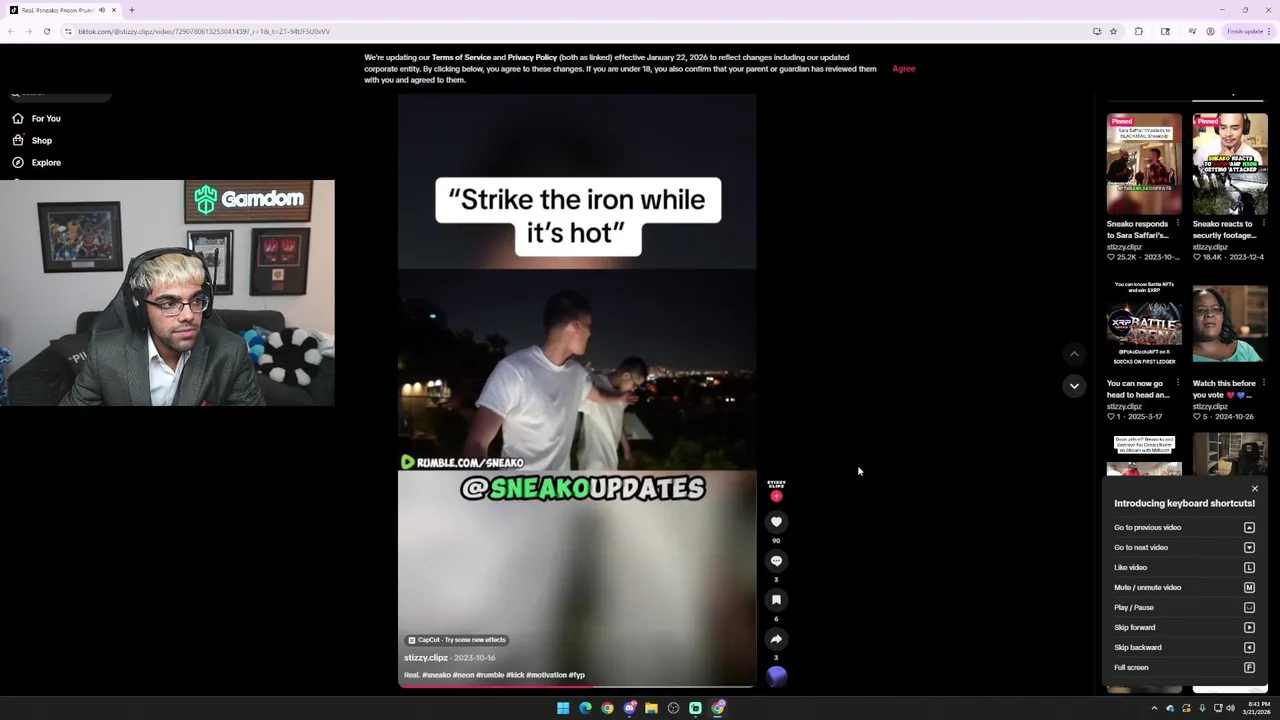Open For You feed in sidebar

point(37,118)
